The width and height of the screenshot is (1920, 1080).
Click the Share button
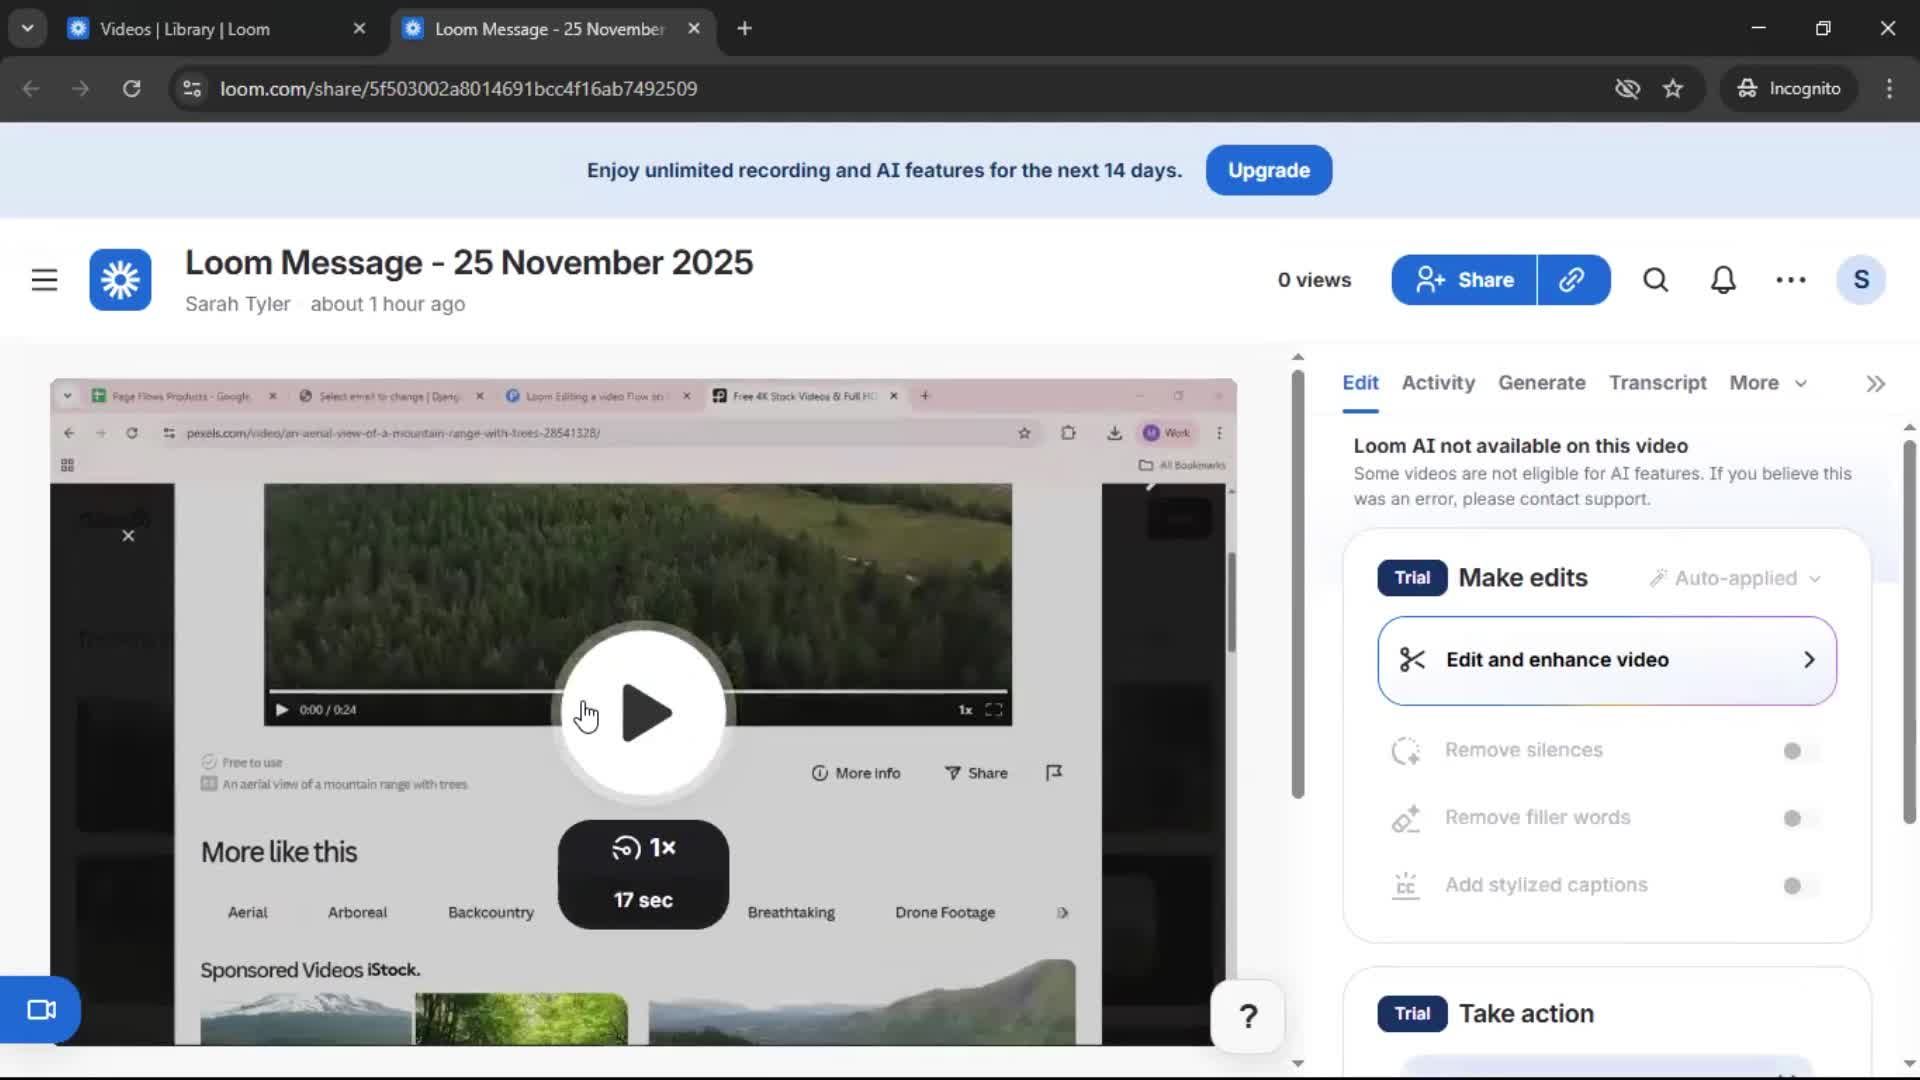tap(1464, 280)
